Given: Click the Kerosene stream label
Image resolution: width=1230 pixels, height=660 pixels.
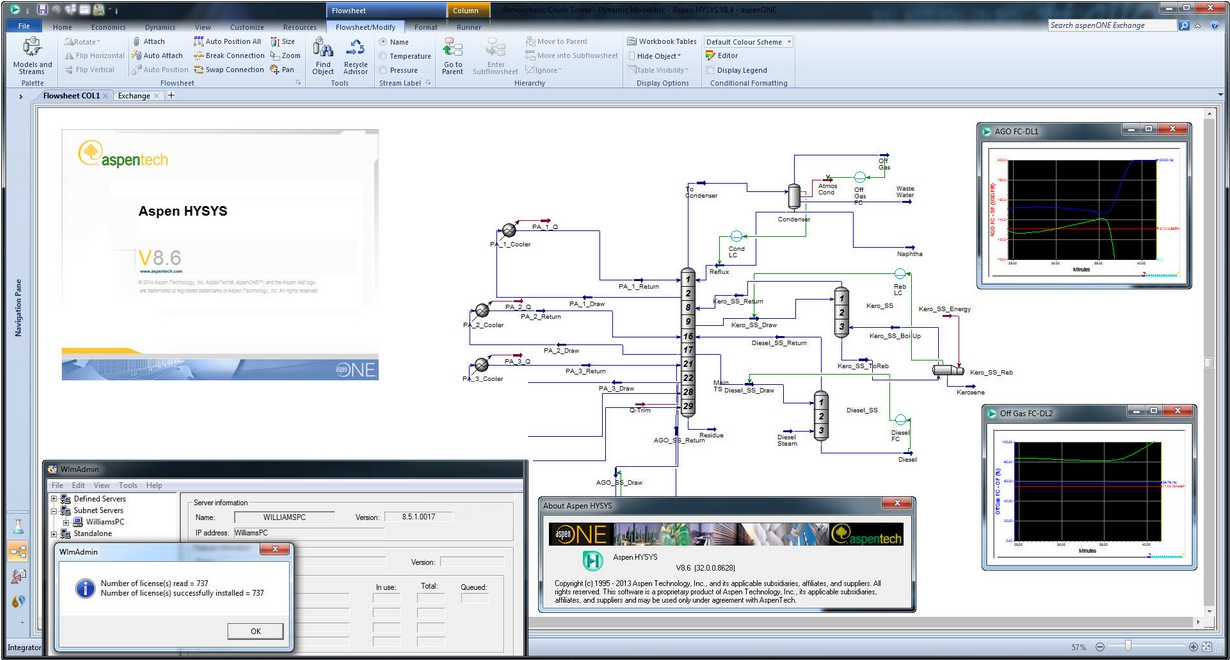Looking at the screenshot, I should point(970,392).
